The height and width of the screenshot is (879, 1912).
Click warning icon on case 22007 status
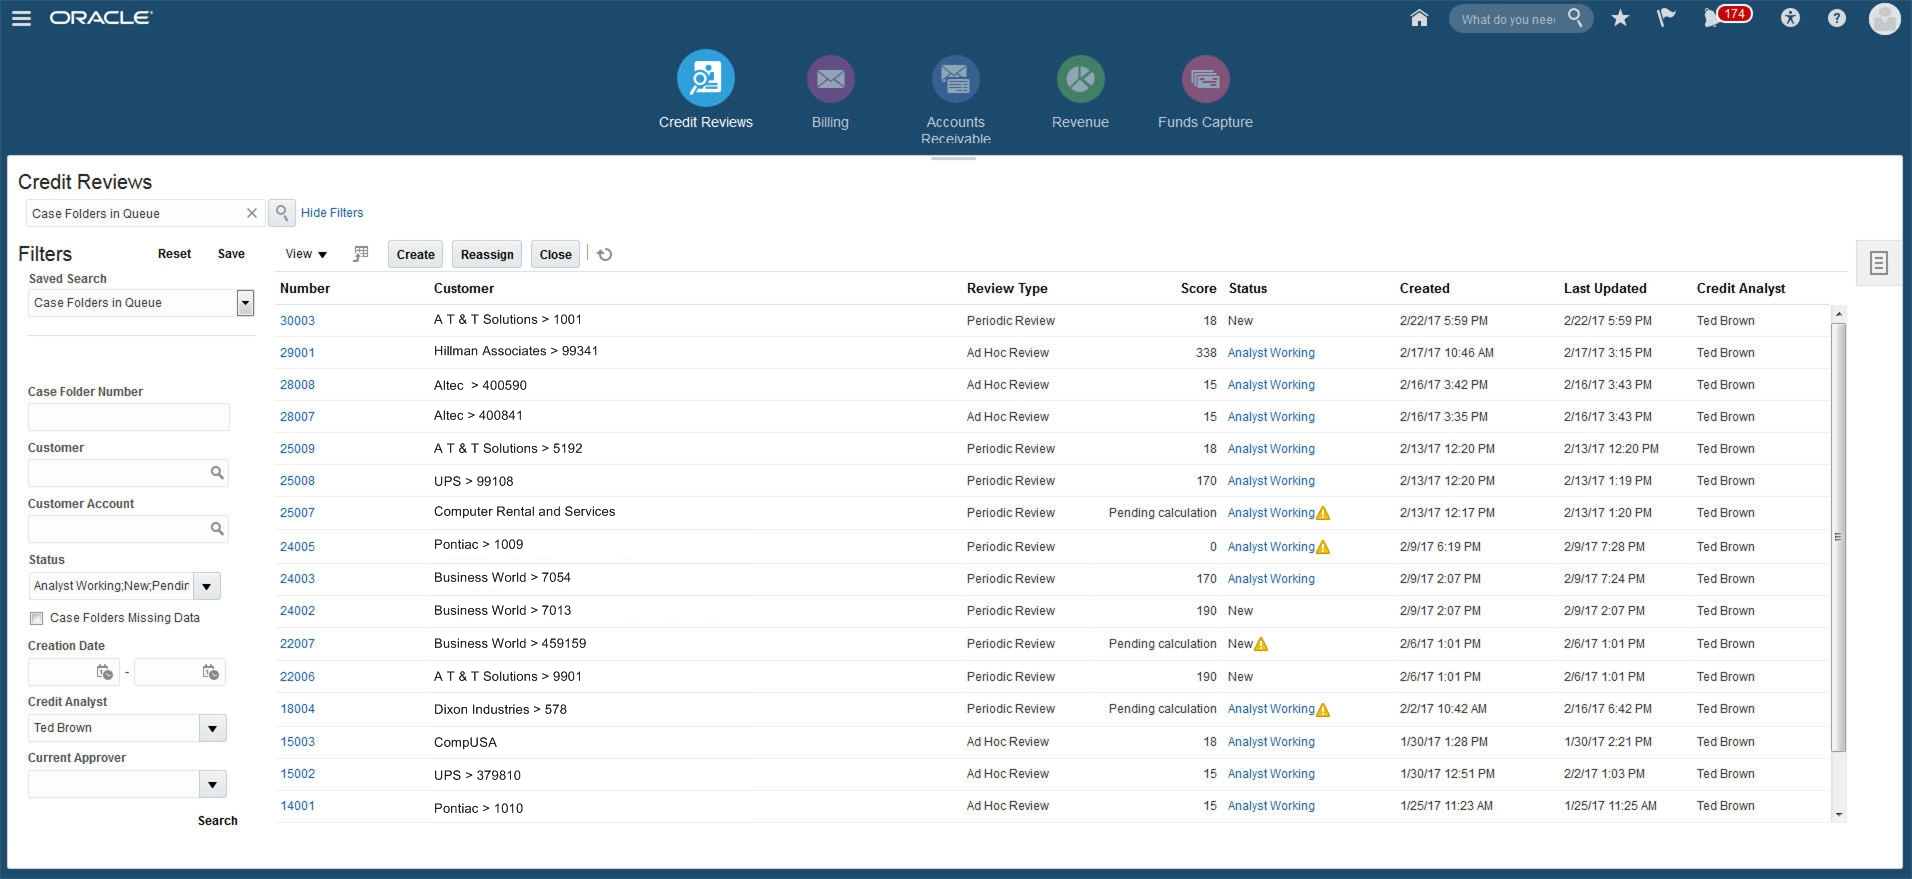[x=1261, y=644]
